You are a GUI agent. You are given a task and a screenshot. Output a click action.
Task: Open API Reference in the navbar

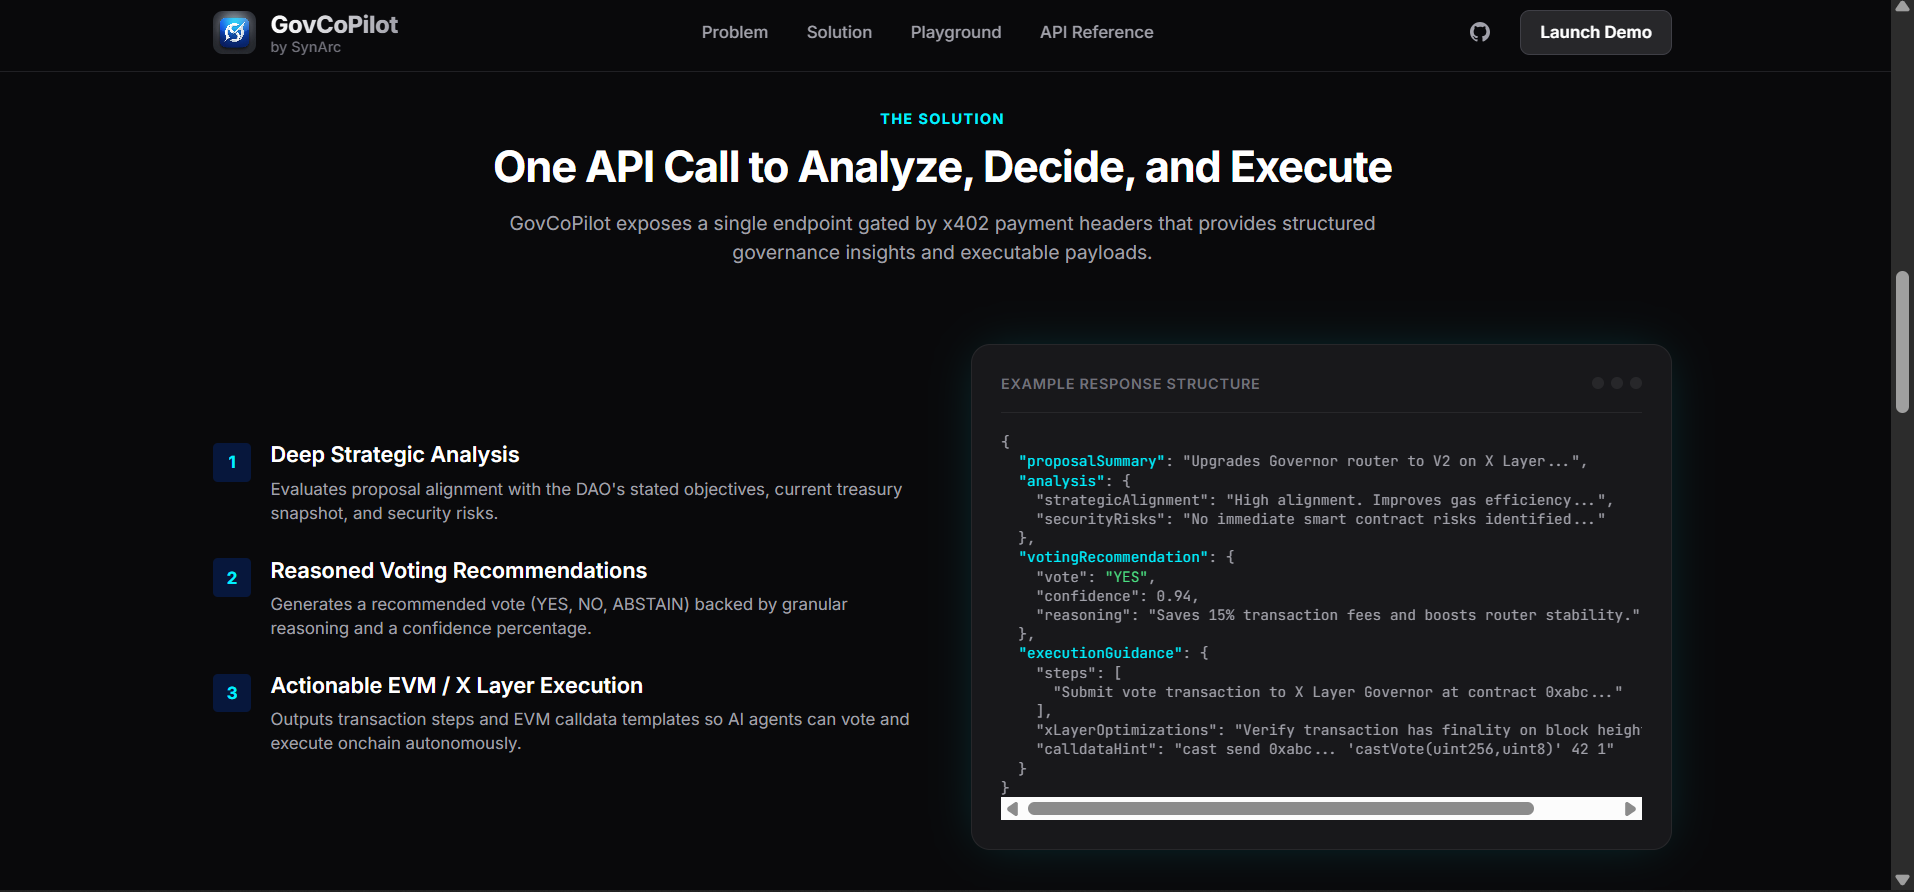click(1096, 32)
